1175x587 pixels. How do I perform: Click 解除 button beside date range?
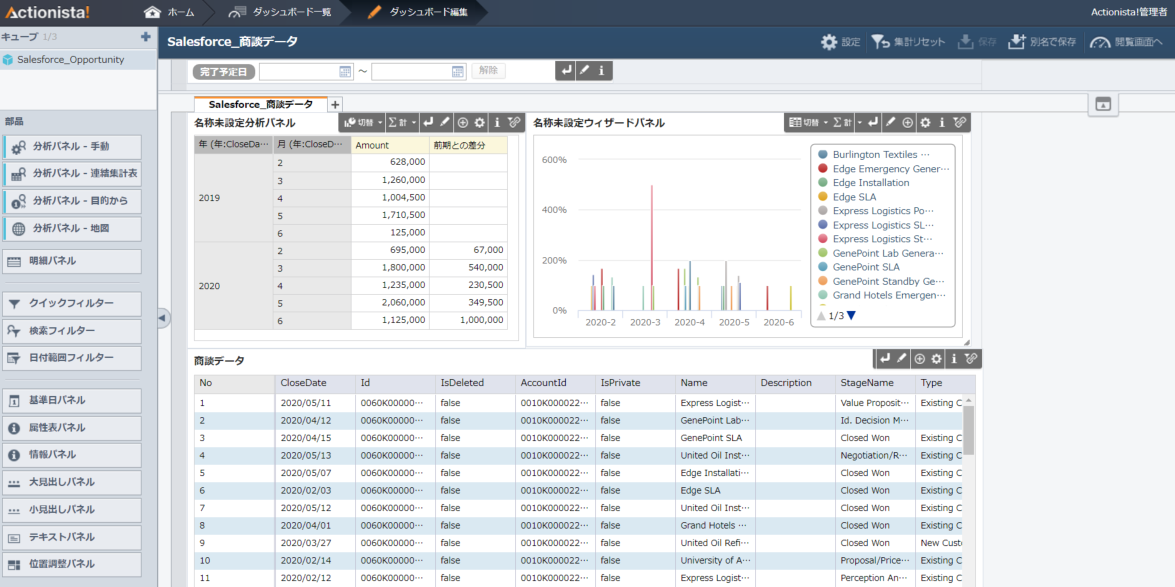coord(489,70)
